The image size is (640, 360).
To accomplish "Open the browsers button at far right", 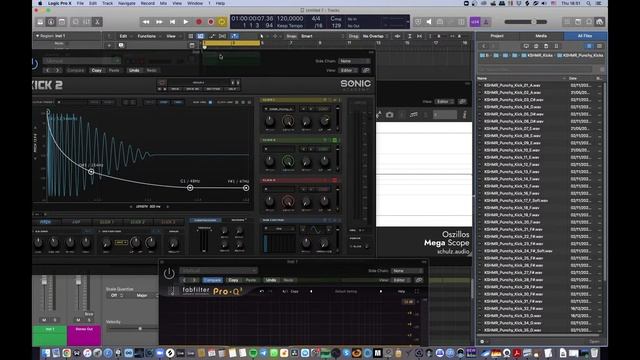I will (x=600, y=22).
